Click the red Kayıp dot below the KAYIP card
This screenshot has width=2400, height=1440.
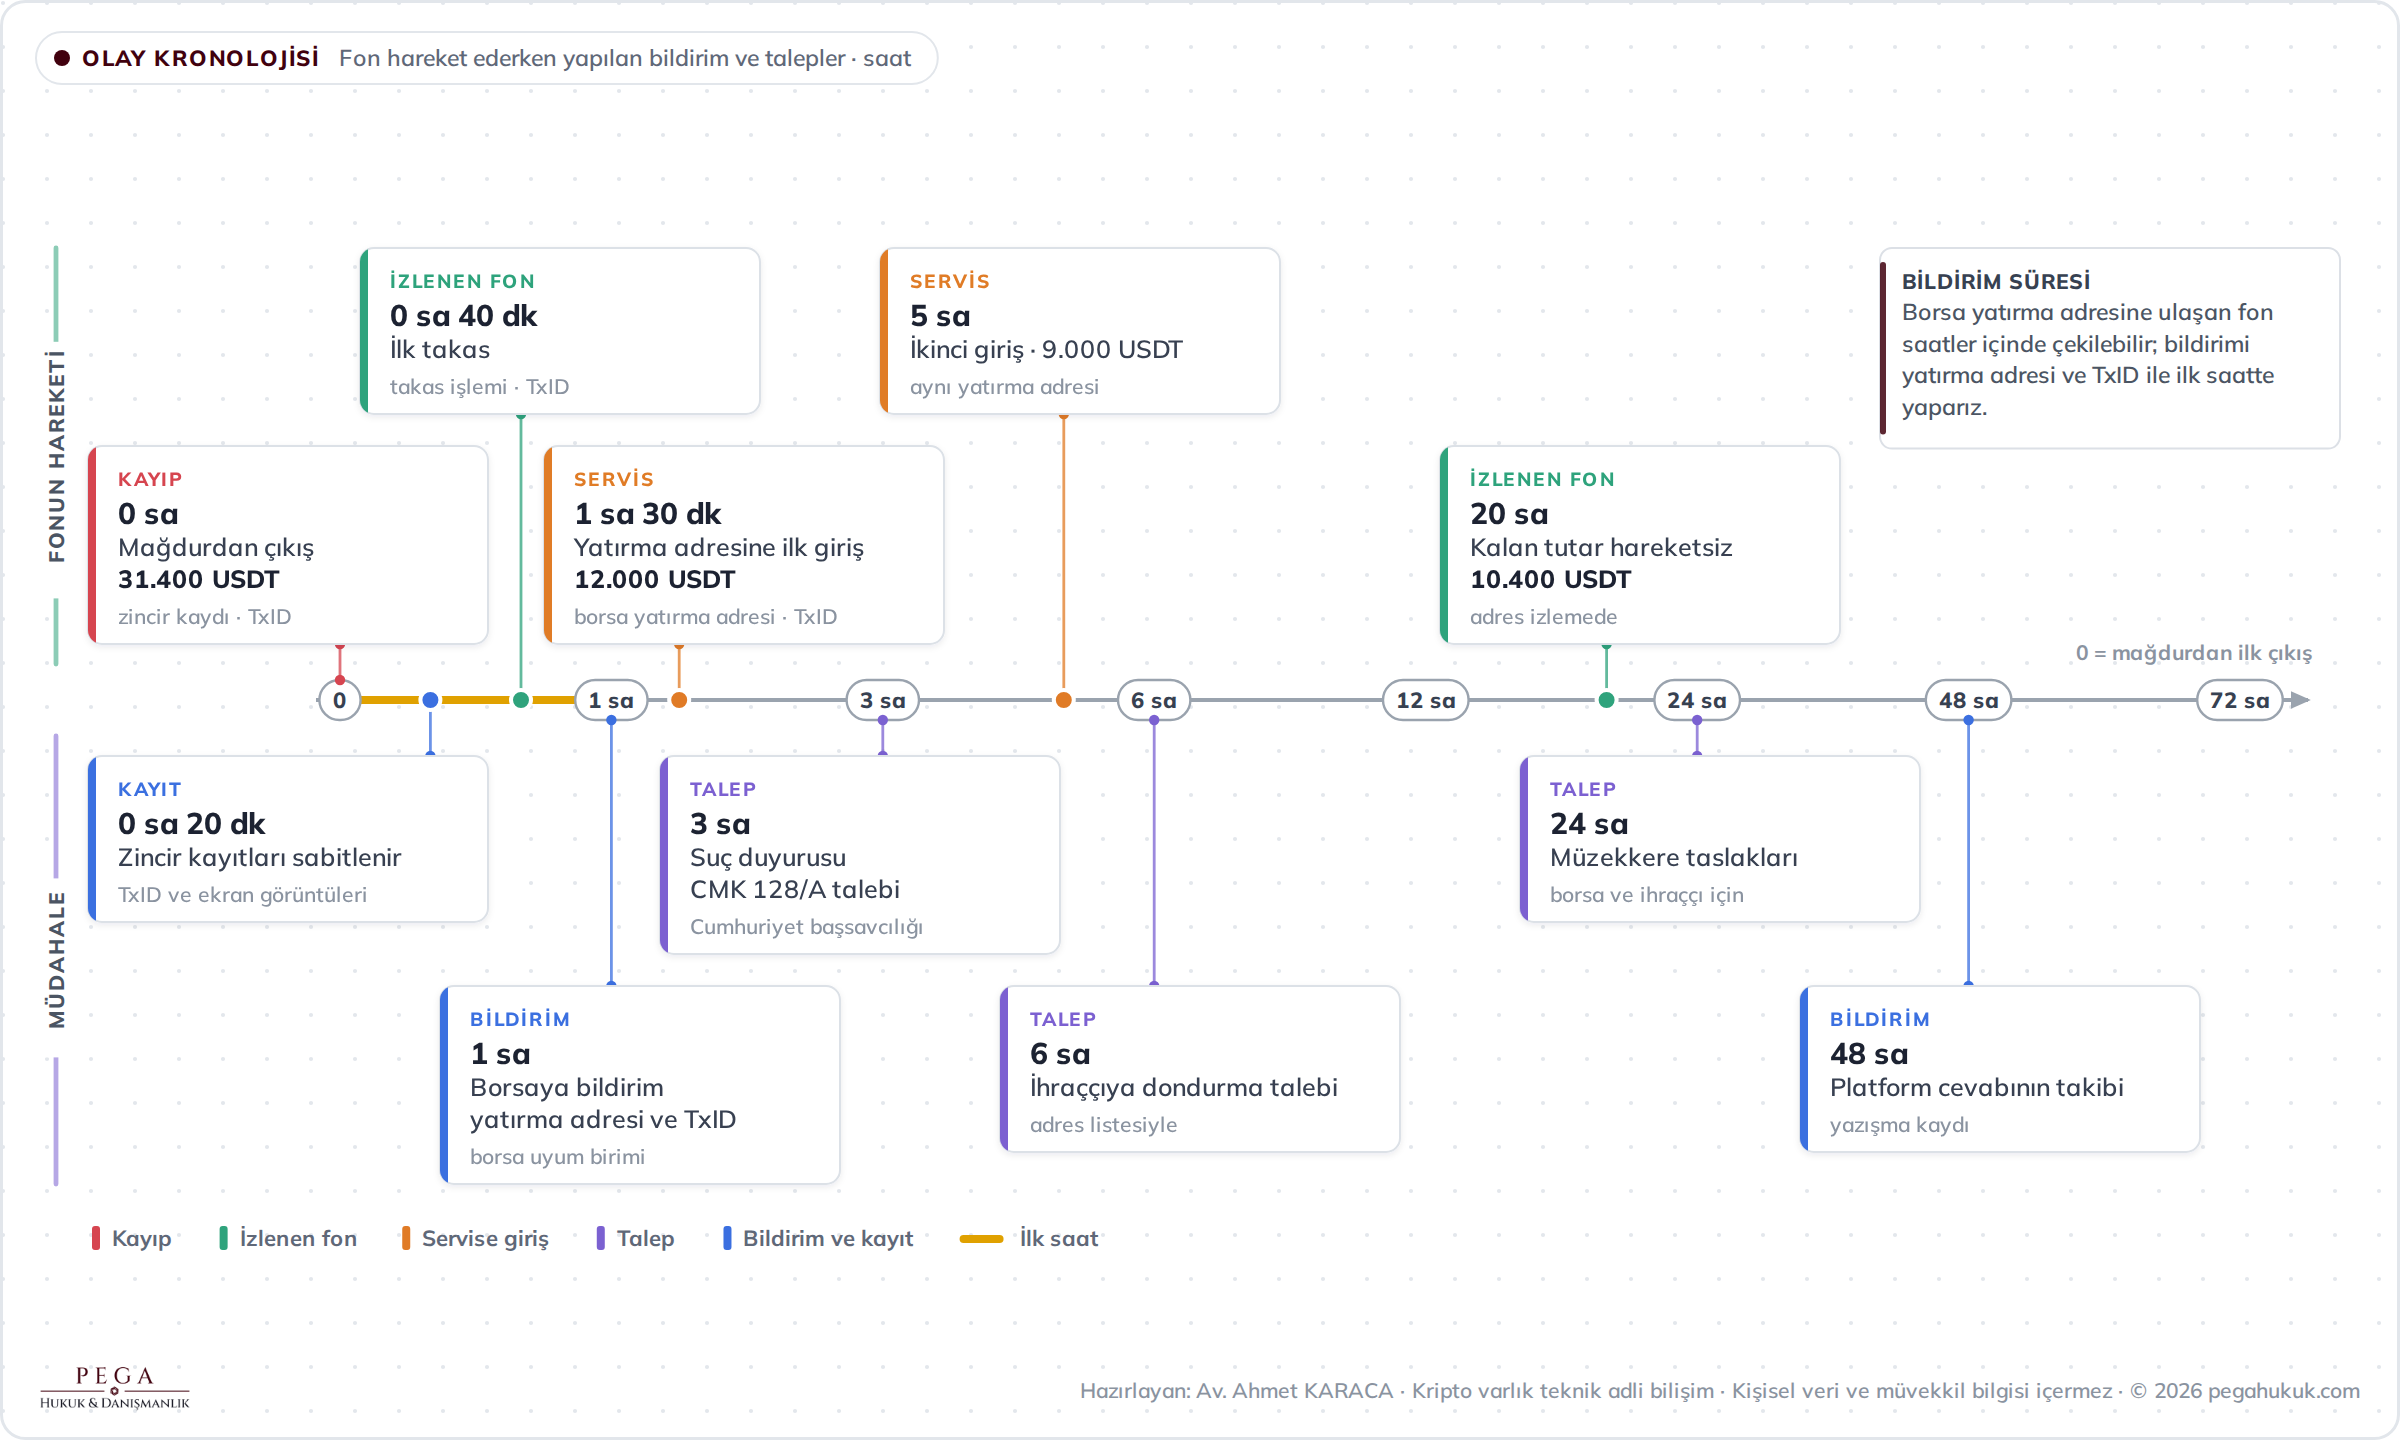point(340,680)
